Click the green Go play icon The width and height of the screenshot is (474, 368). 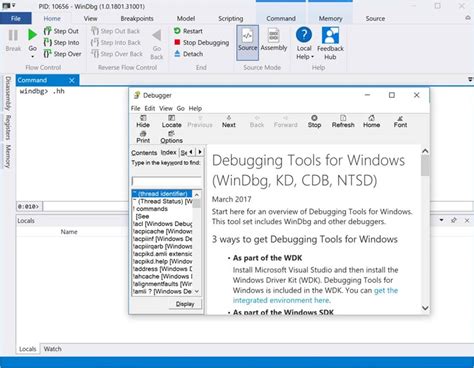[x=32, y=35]
